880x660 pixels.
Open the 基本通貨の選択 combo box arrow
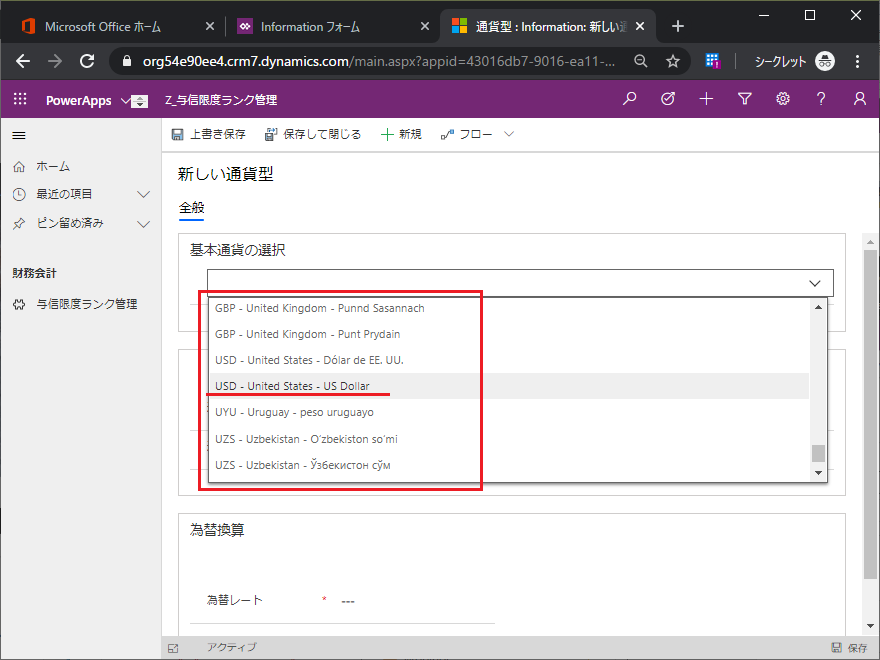point(814,283)
